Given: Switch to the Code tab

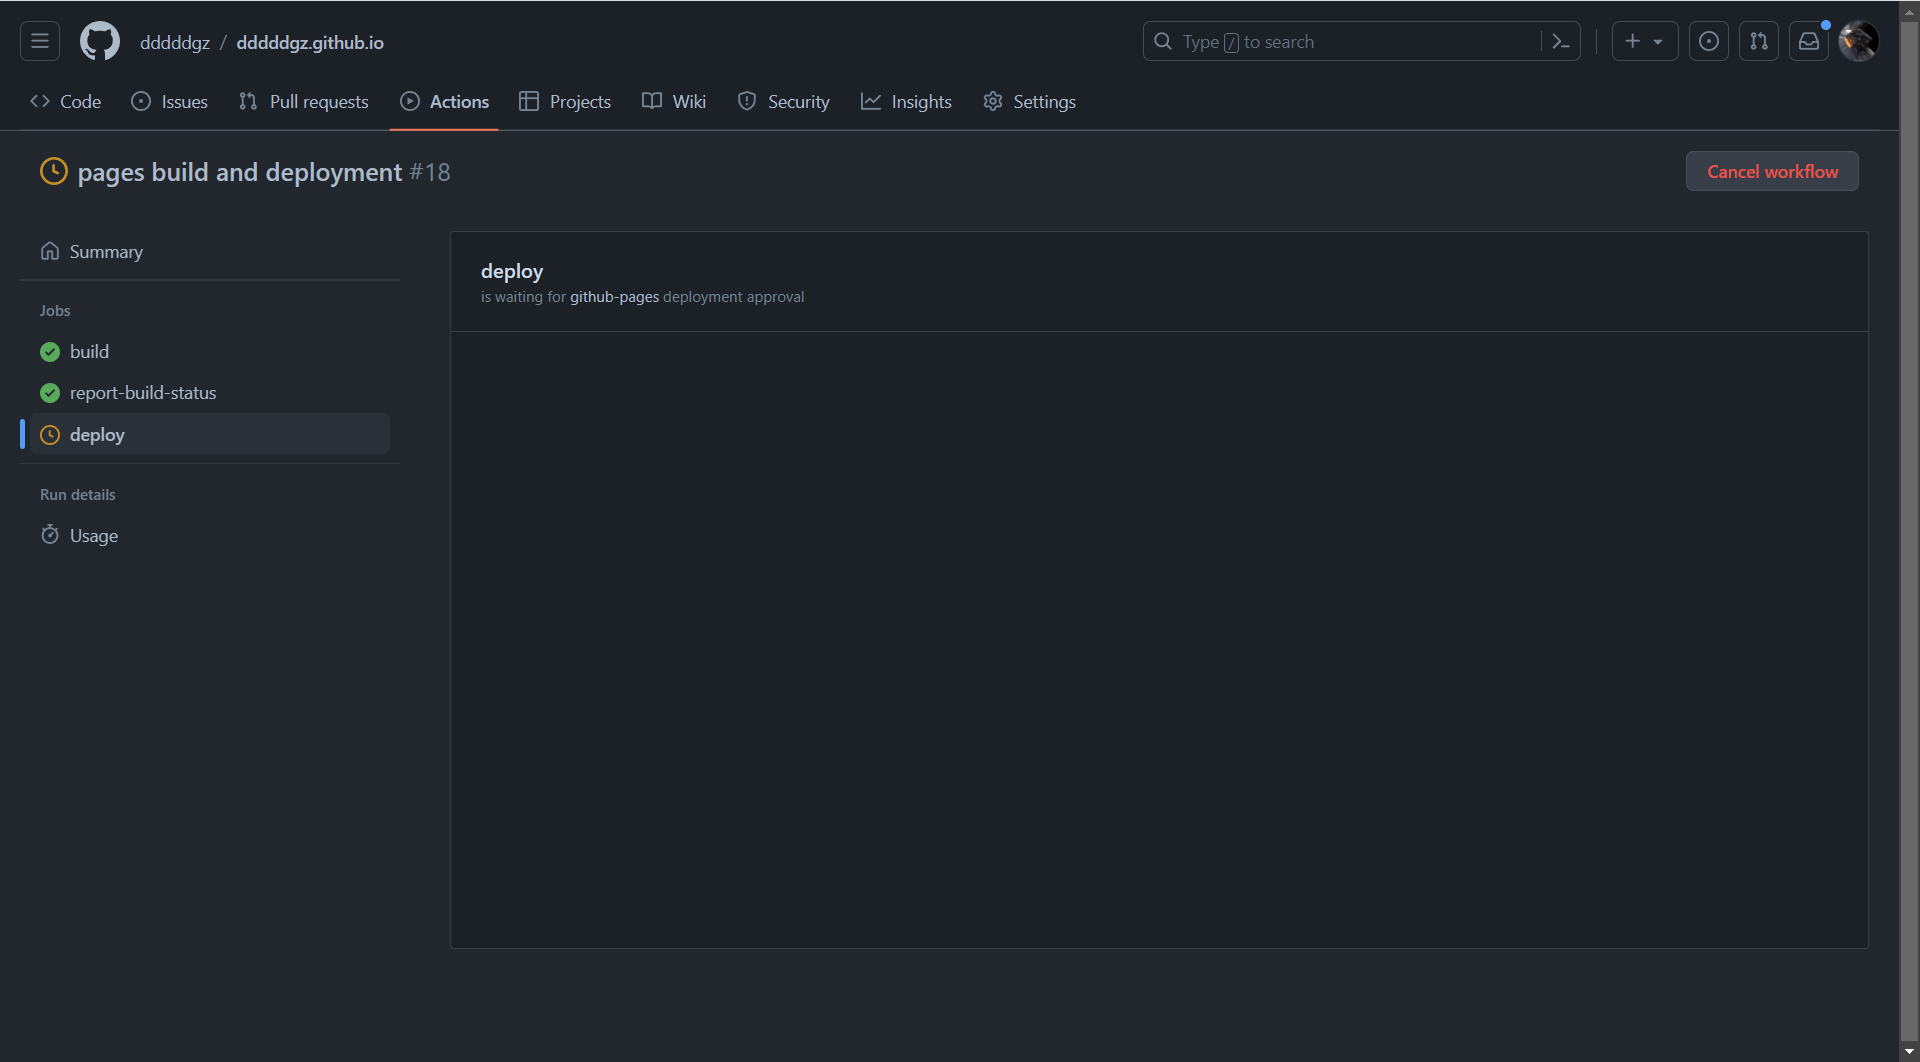Looking at the screenshot, I should [66, 101].
